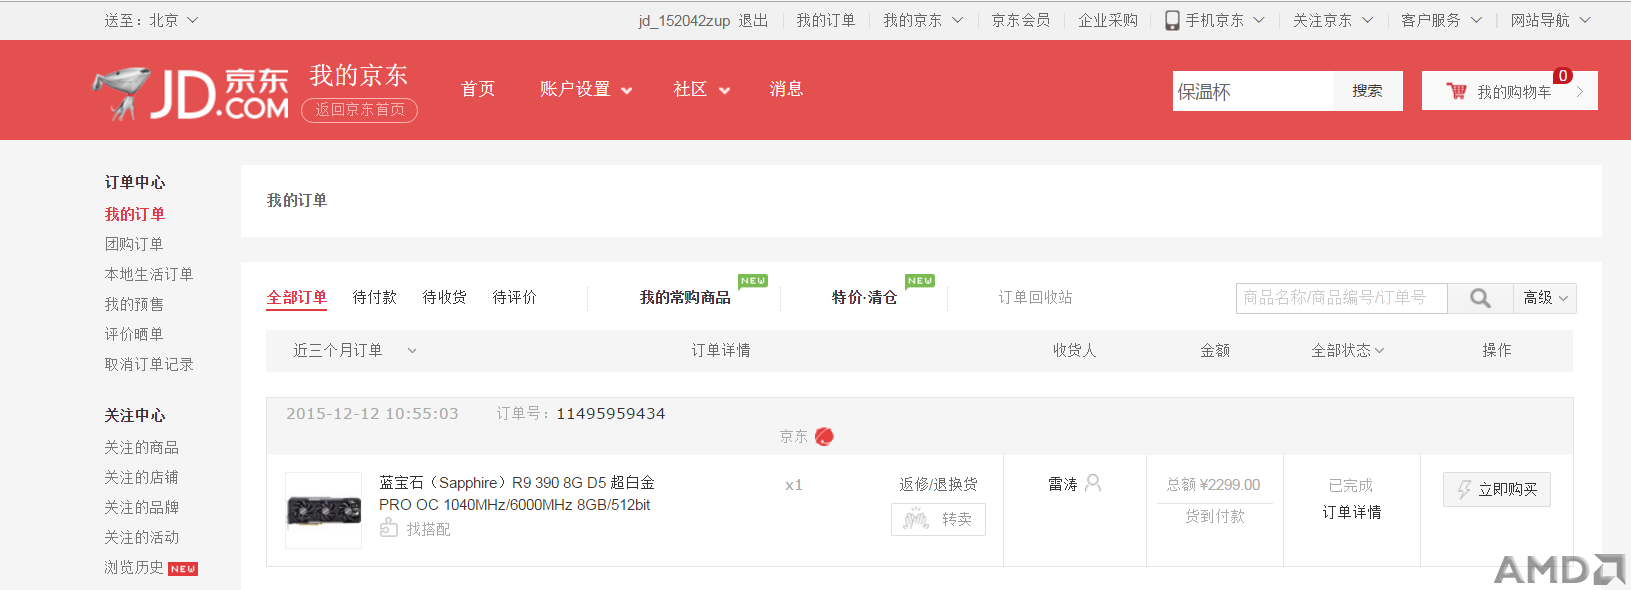Click cart item count badge showing 0
This screenshot has width=1631, height=590.
coord(1562,76)
